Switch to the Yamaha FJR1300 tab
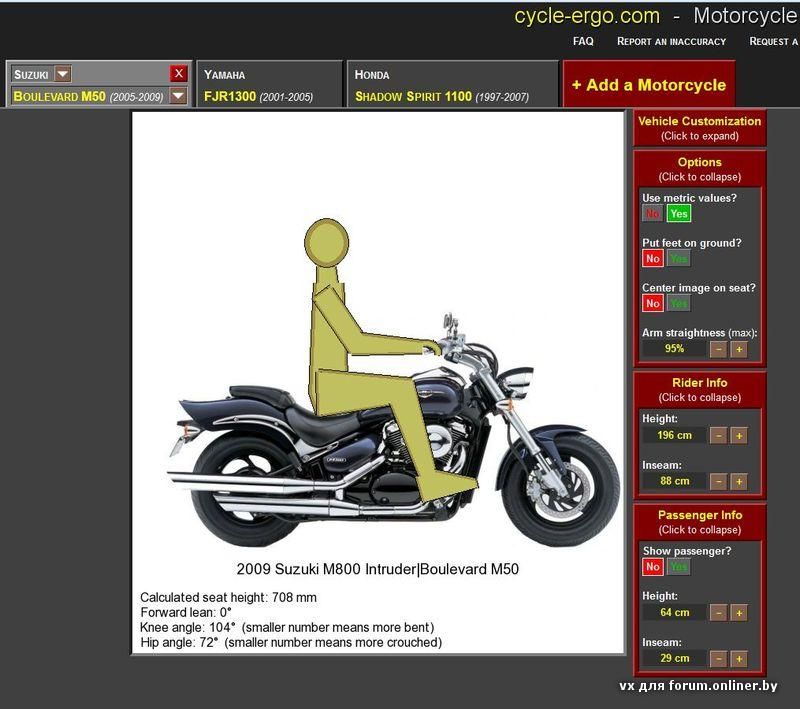The height and width of the screenshot is (709, 800). pyautogui.click(x=268, y=85)
